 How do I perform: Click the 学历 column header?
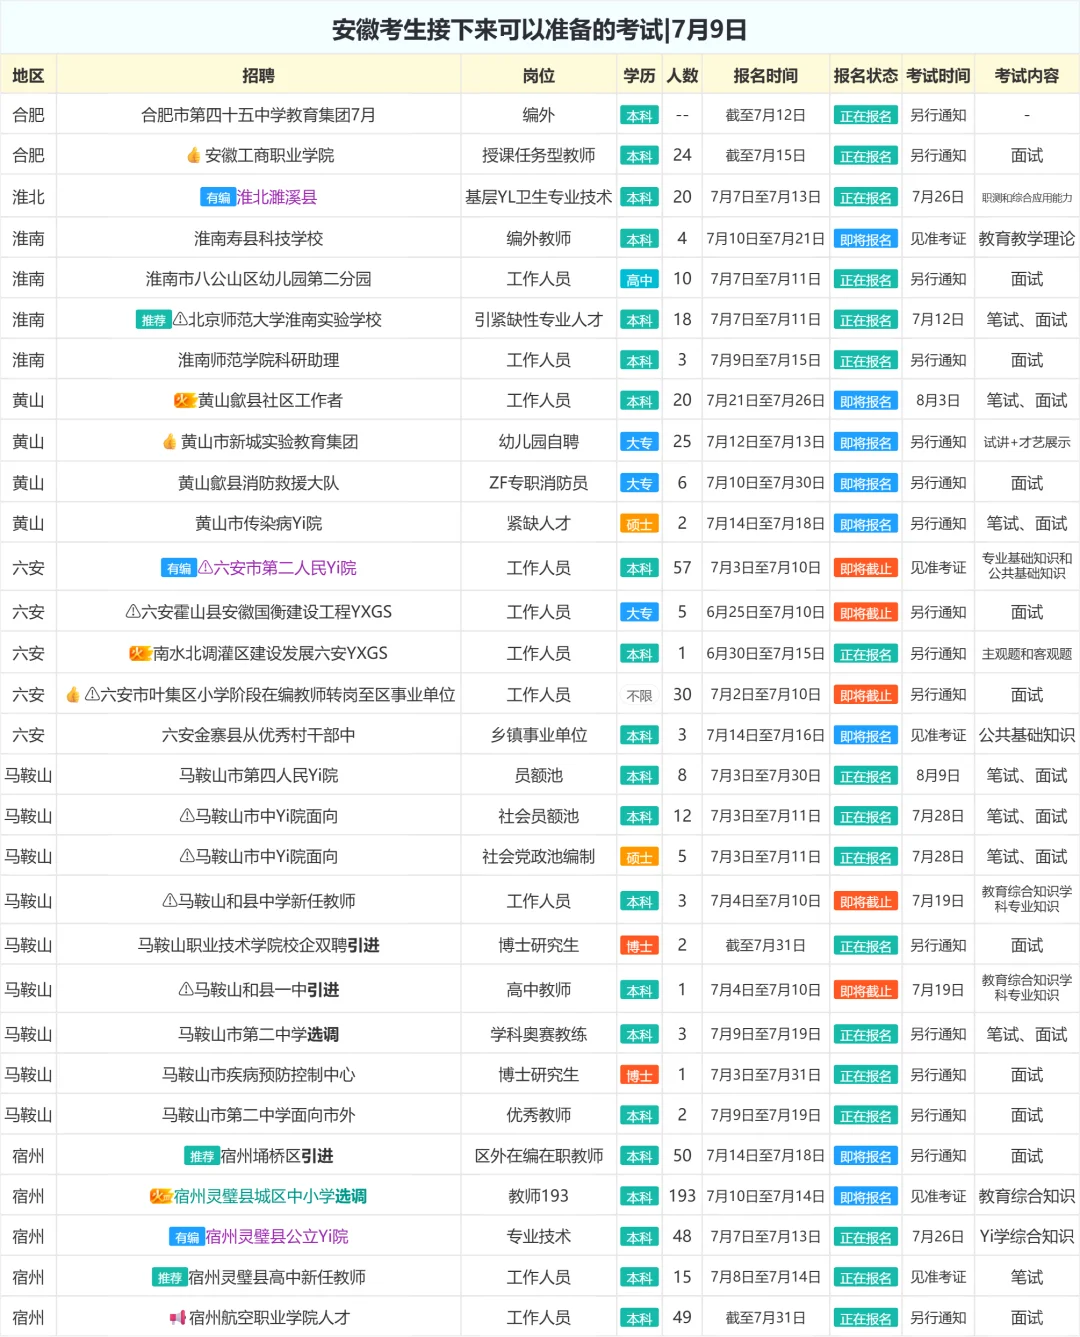coord(639,75)
